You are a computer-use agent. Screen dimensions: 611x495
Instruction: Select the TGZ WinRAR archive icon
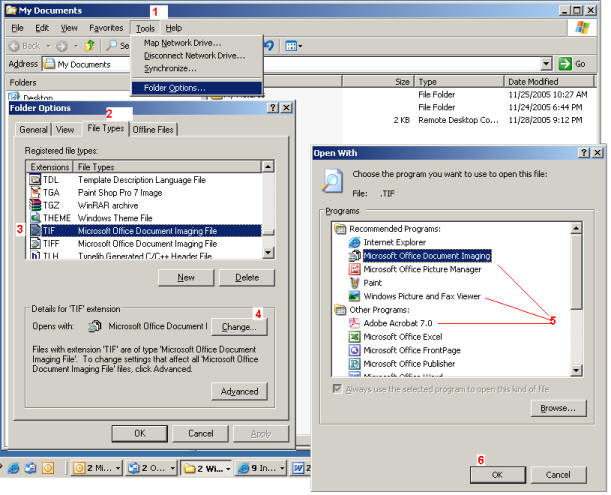click(35, 205)
